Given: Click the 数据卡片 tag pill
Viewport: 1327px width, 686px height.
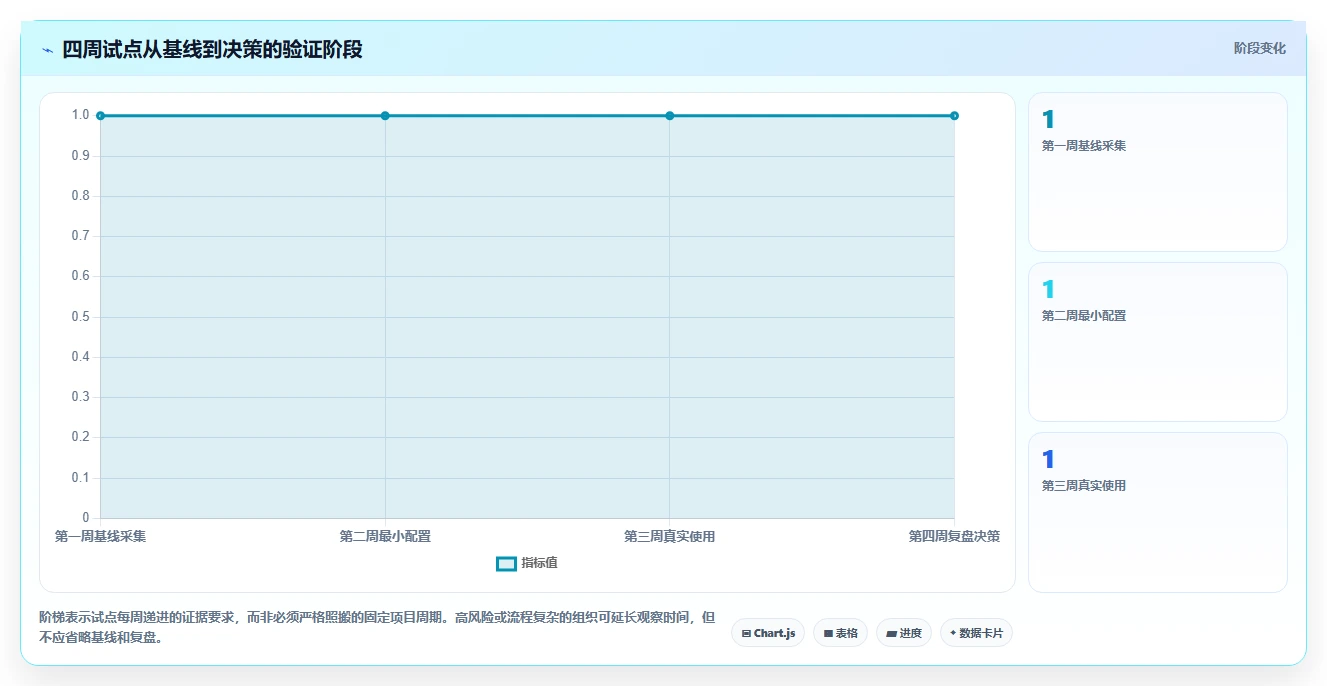Looking at the screenshot, I should (x=976, y=633).
